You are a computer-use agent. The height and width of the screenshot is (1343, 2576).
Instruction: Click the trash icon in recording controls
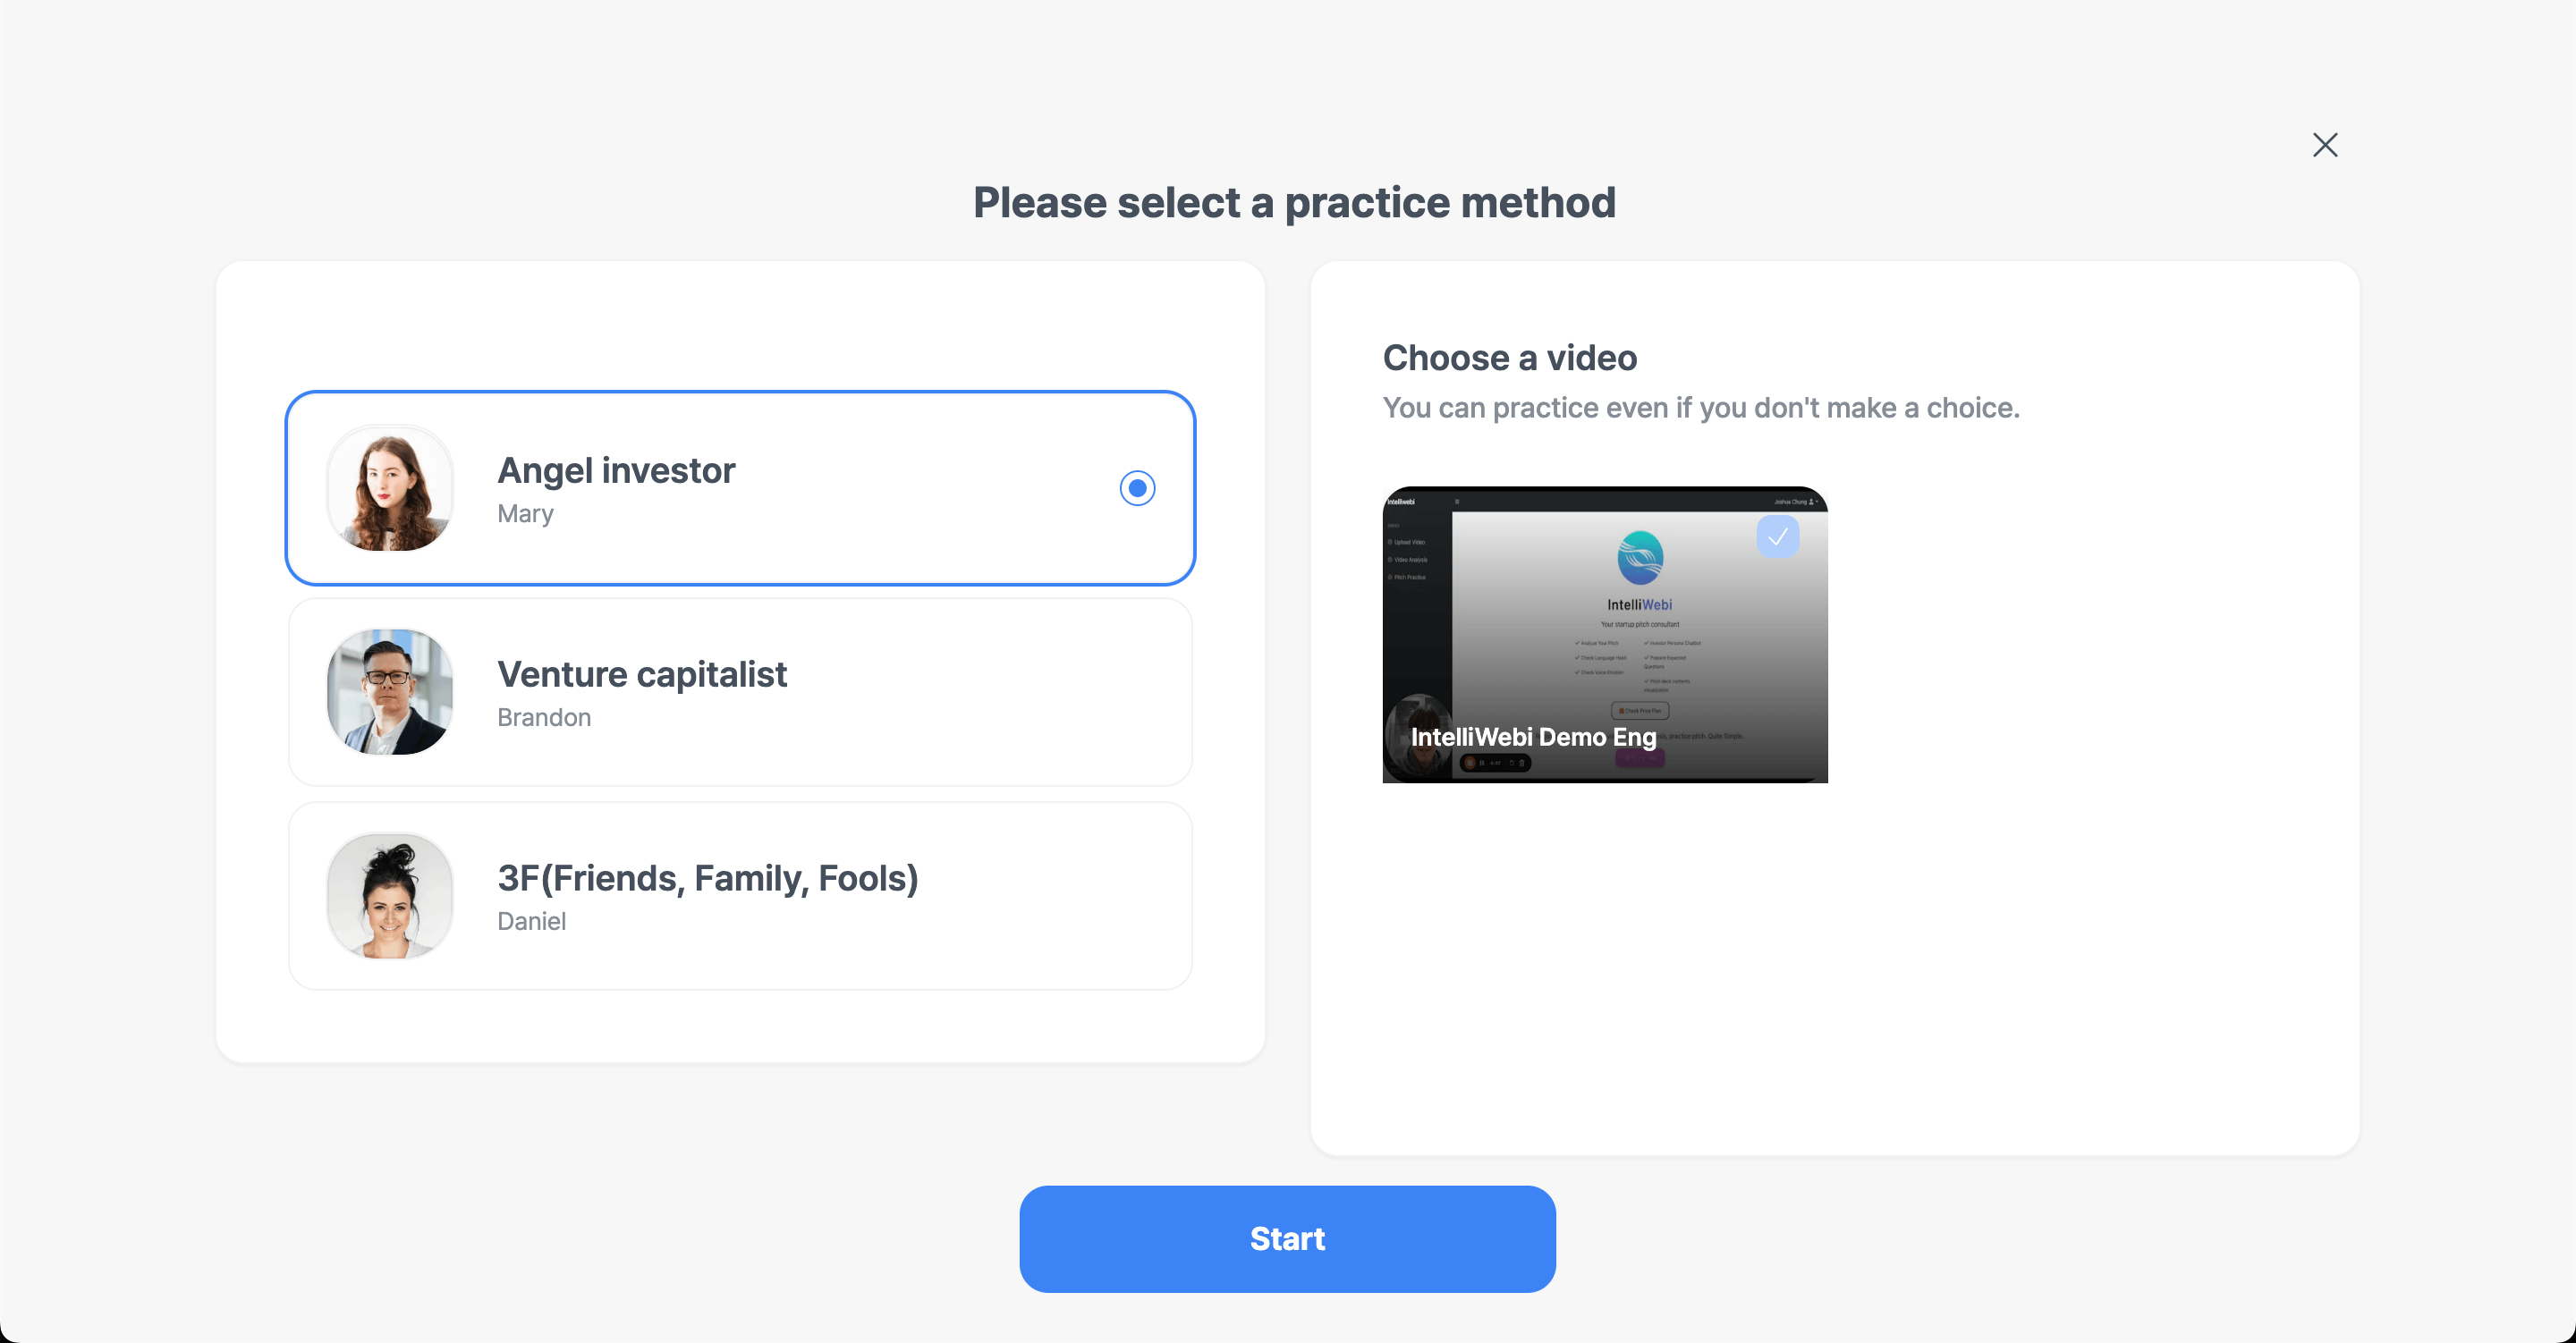click(x=1523, y=763)
